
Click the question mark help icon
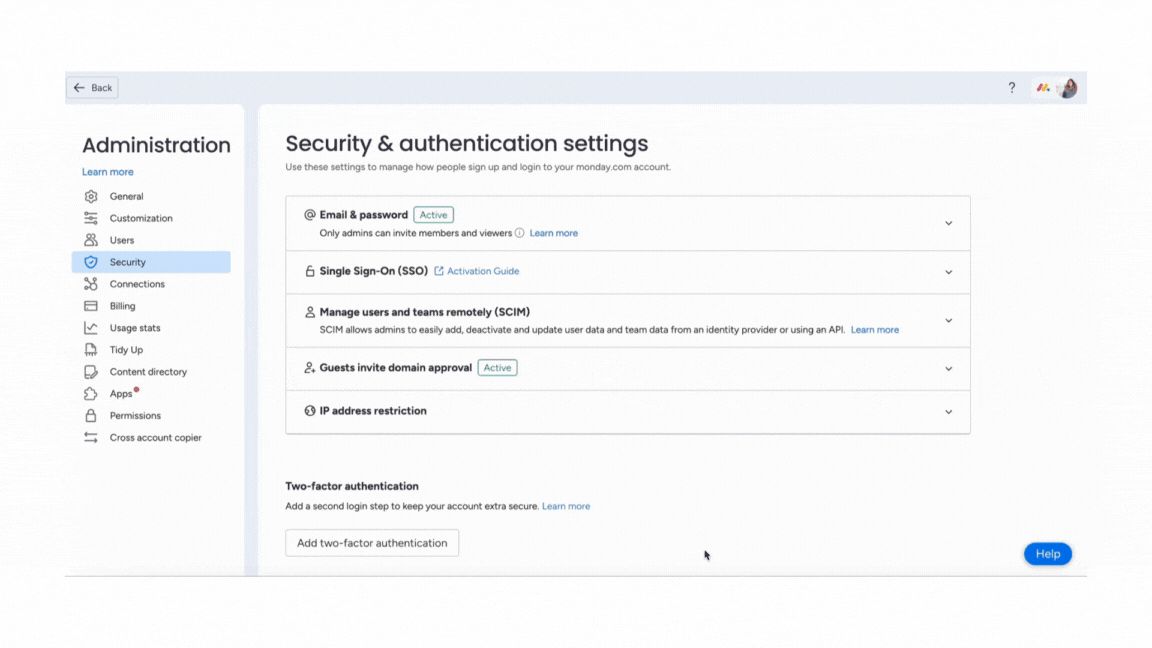pos(1011,88)
